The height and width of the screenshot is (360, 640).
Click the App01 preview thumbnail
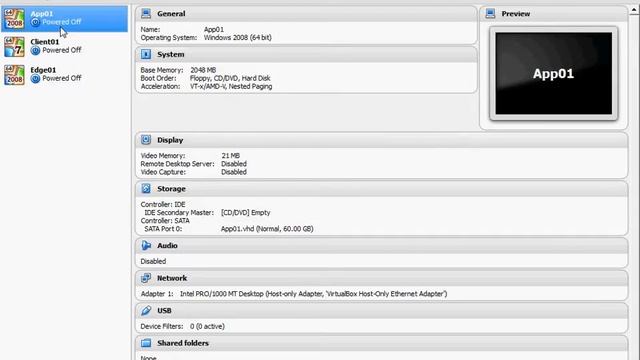coord(553,73)
